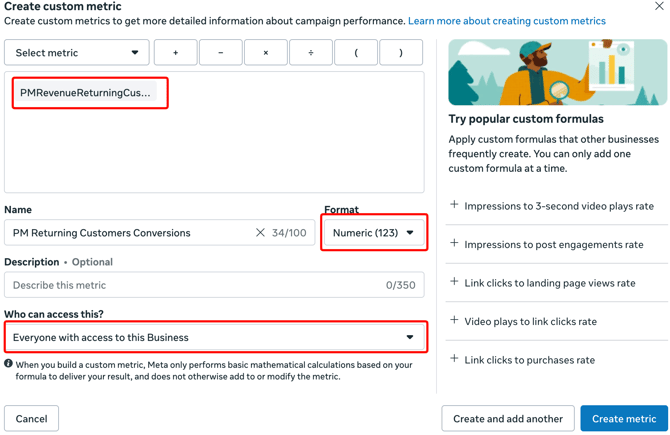670x435 pixels.
Task: Add Link clicks to purchases rate formula
Action: point(557,359)
